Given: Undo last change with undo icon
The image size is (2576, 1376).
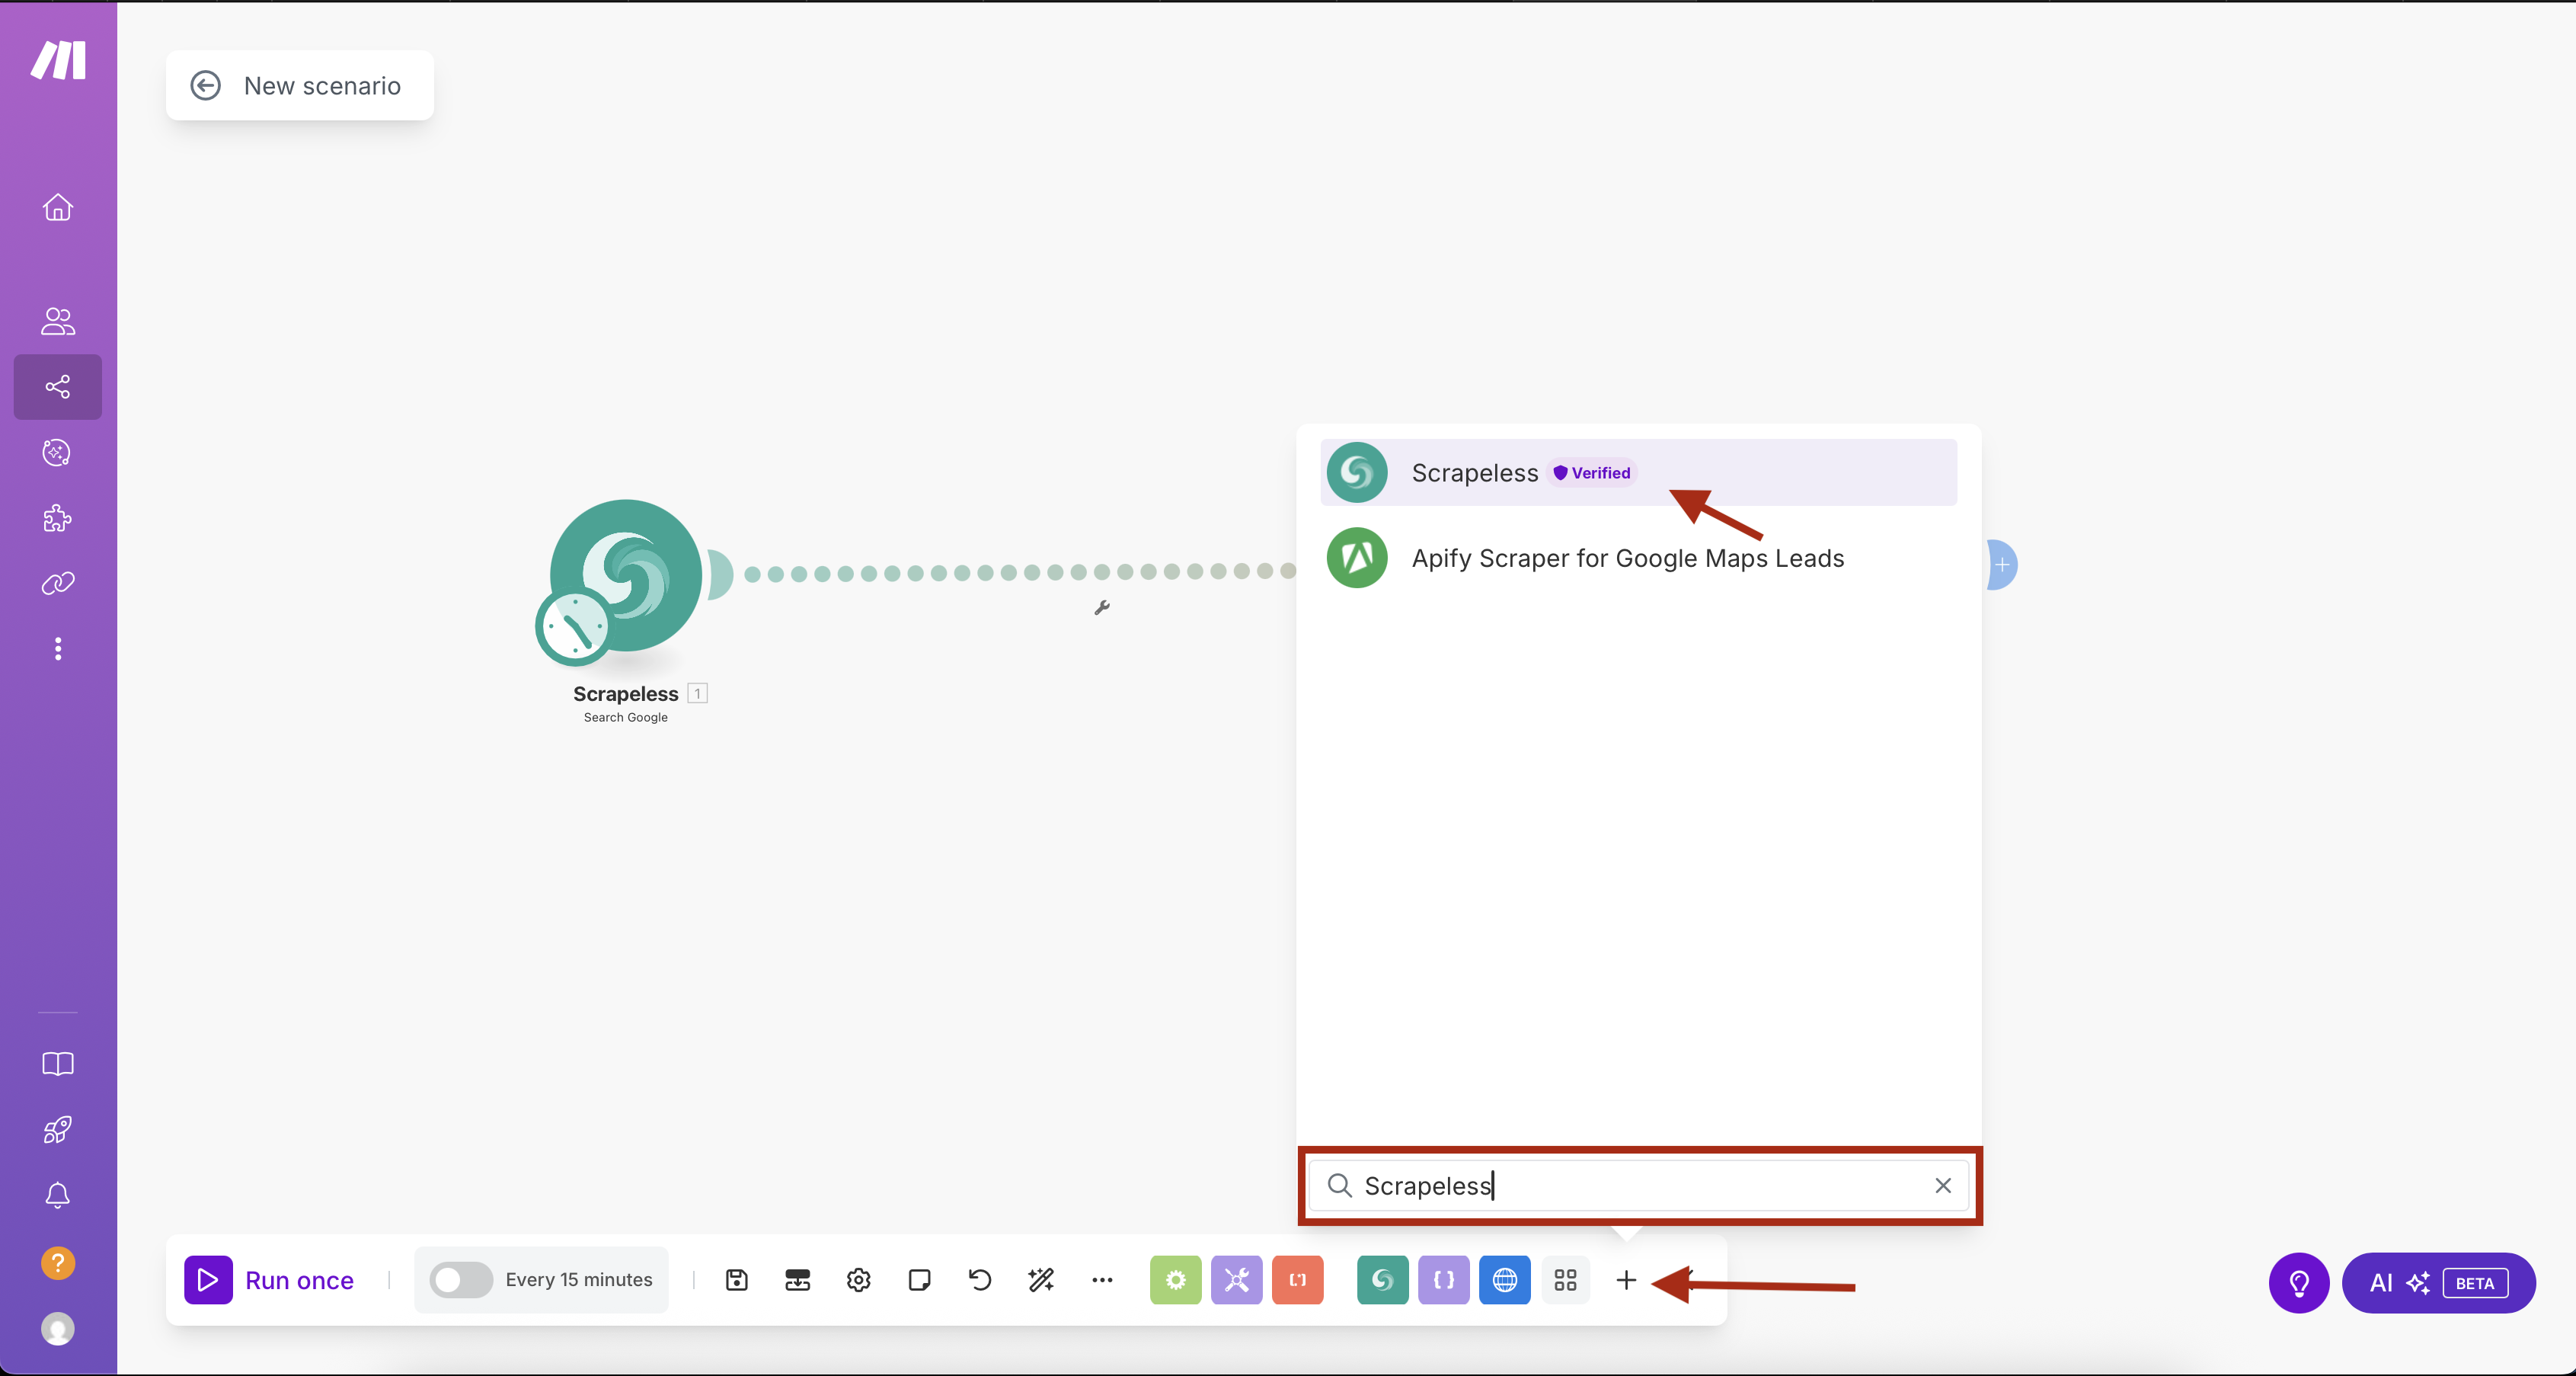Looking at the screenshot, I should click(x=981, y=1280).
